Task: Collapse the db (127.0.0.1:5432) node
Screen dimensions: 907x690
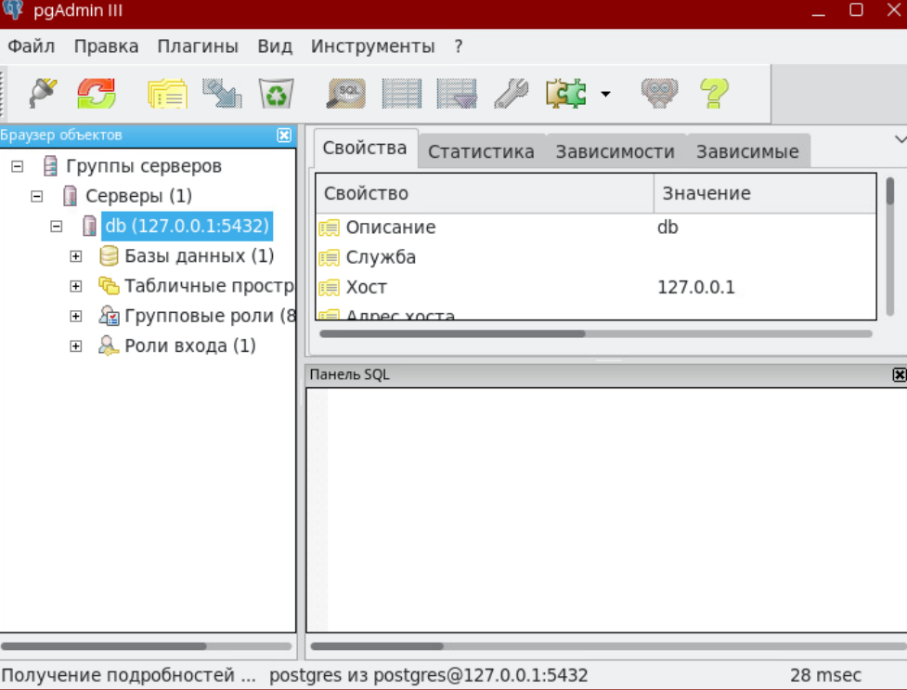Action: [x=56, y=226]
